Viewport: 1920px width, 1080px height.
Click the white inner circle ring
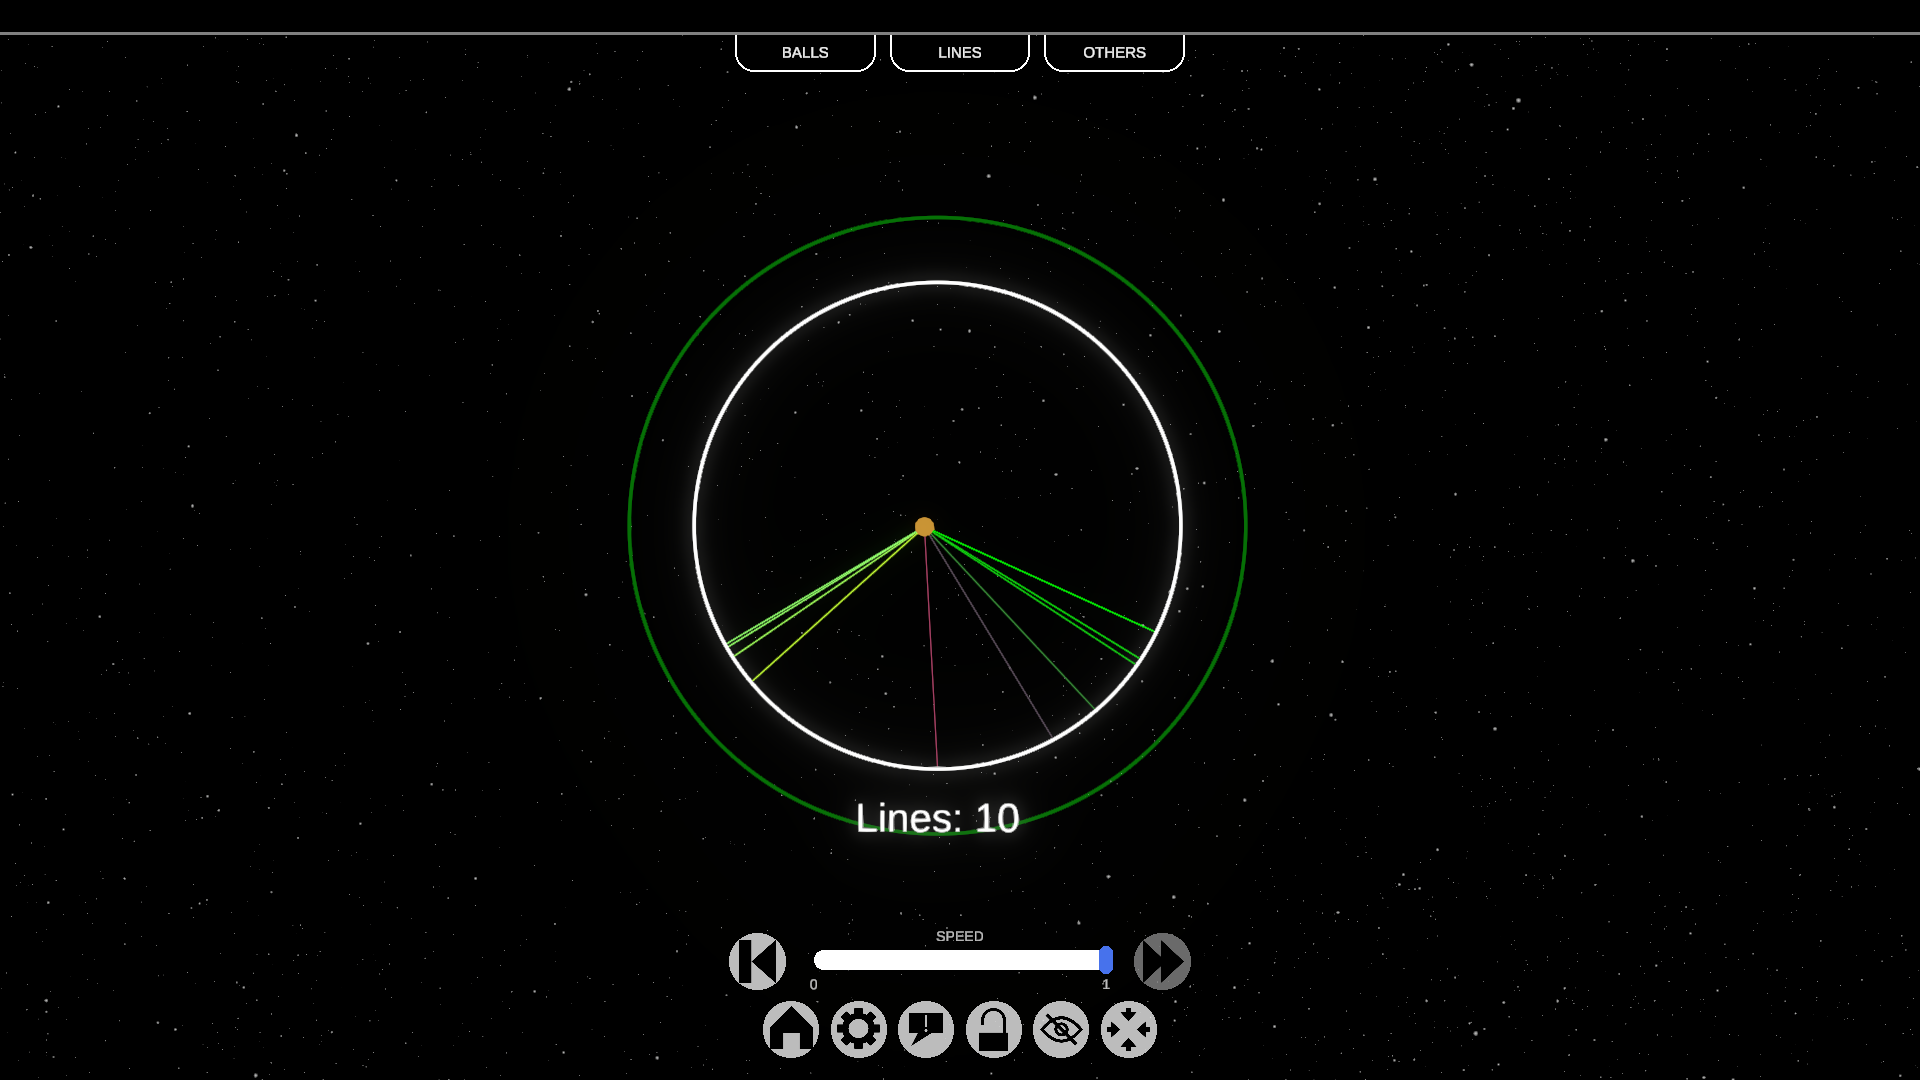(x=937, y=283)
